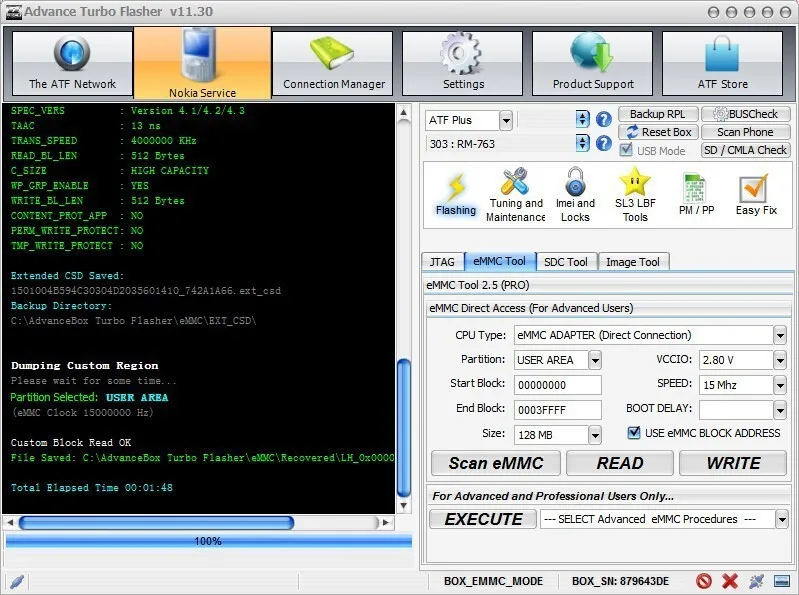Open Tuning and Maintenance tools
Viewport: 799px width, 595px height.
click(516, 195)
